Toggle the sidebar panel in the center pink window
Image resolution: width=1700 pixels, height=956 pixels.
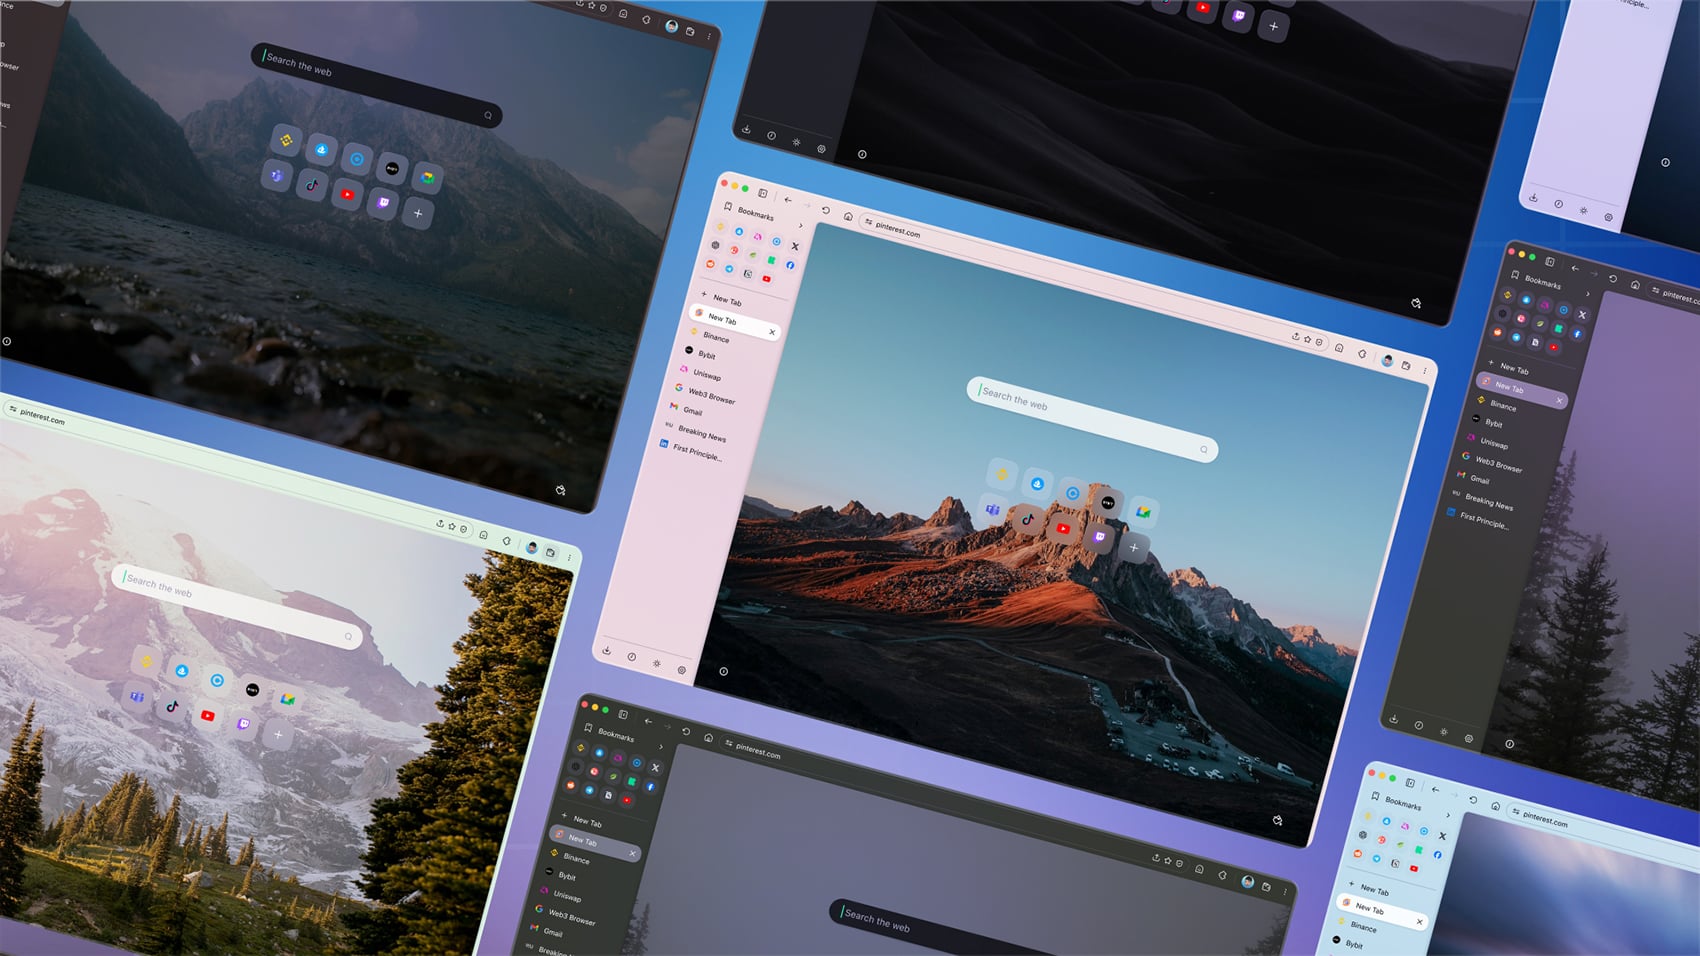[763, 193]
